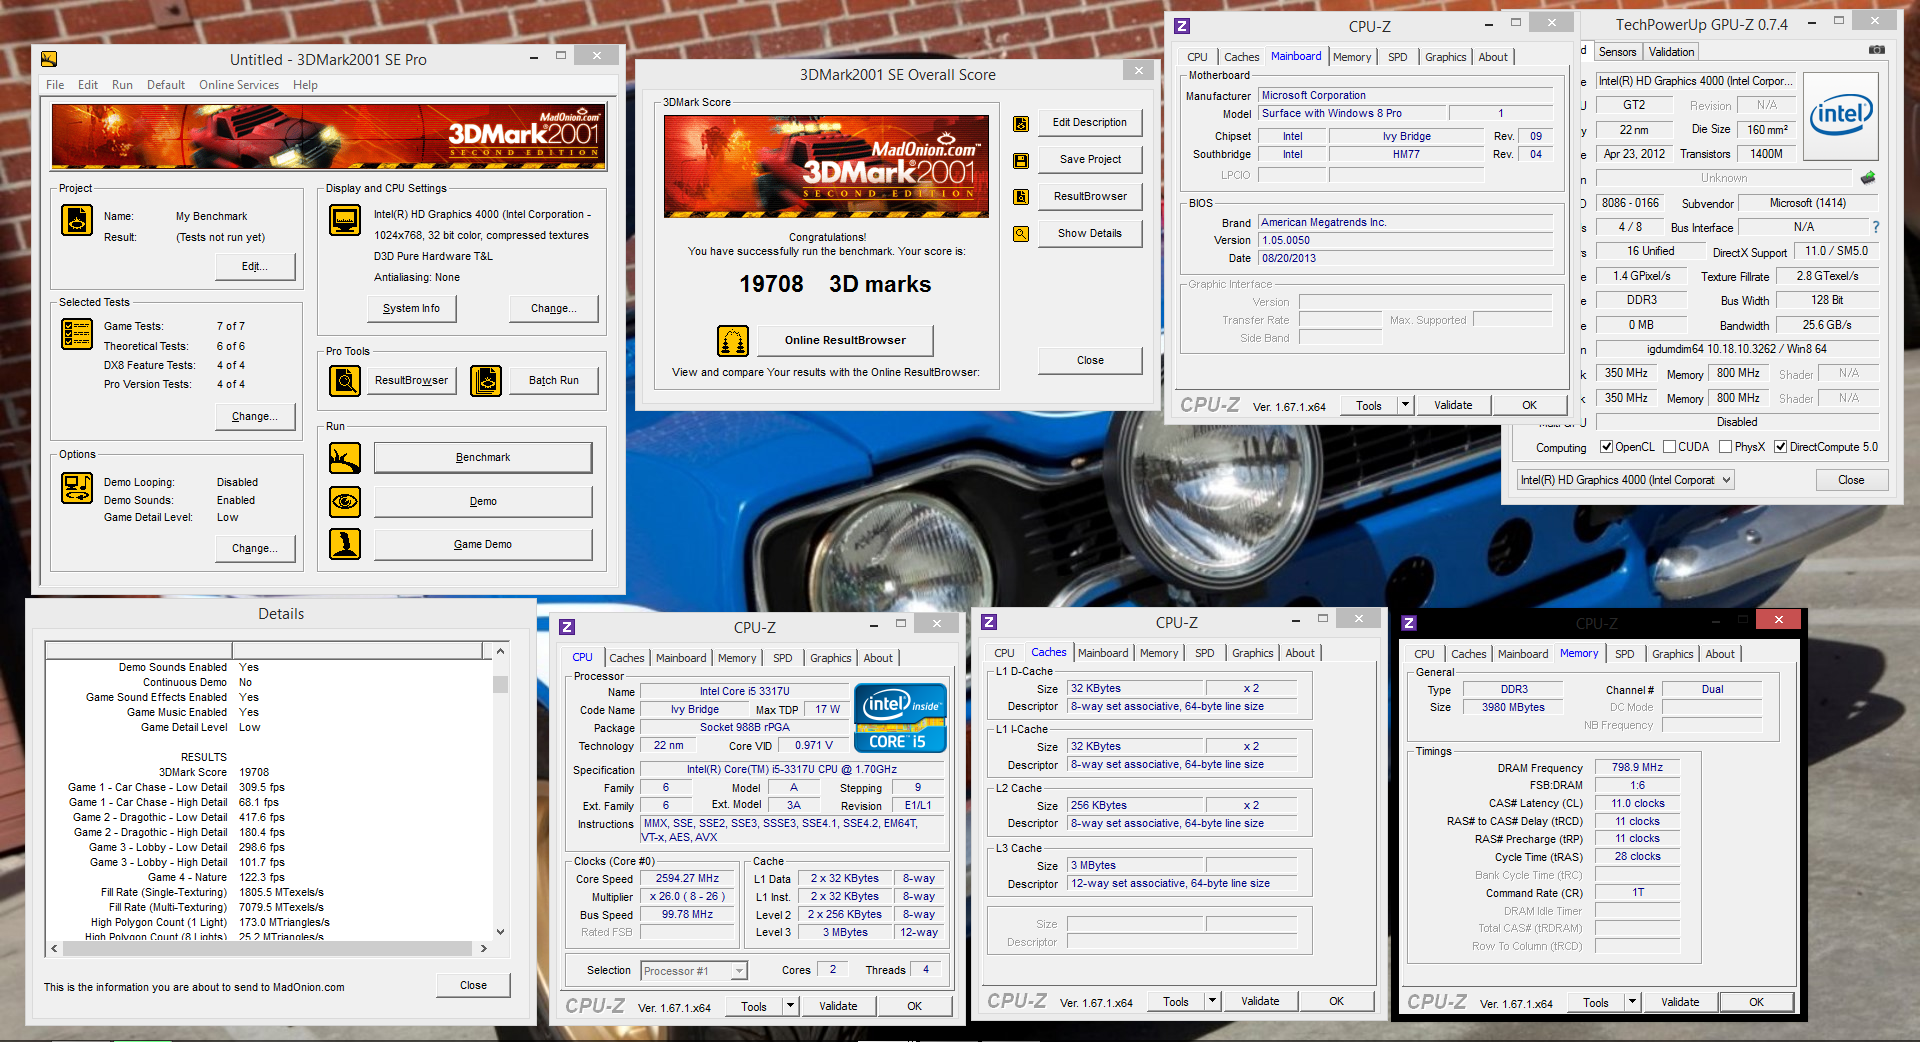Click the Options panel icon beside Demo Looping
The width and height of the screenshot is (1920, 1042).
coord(77,488)
